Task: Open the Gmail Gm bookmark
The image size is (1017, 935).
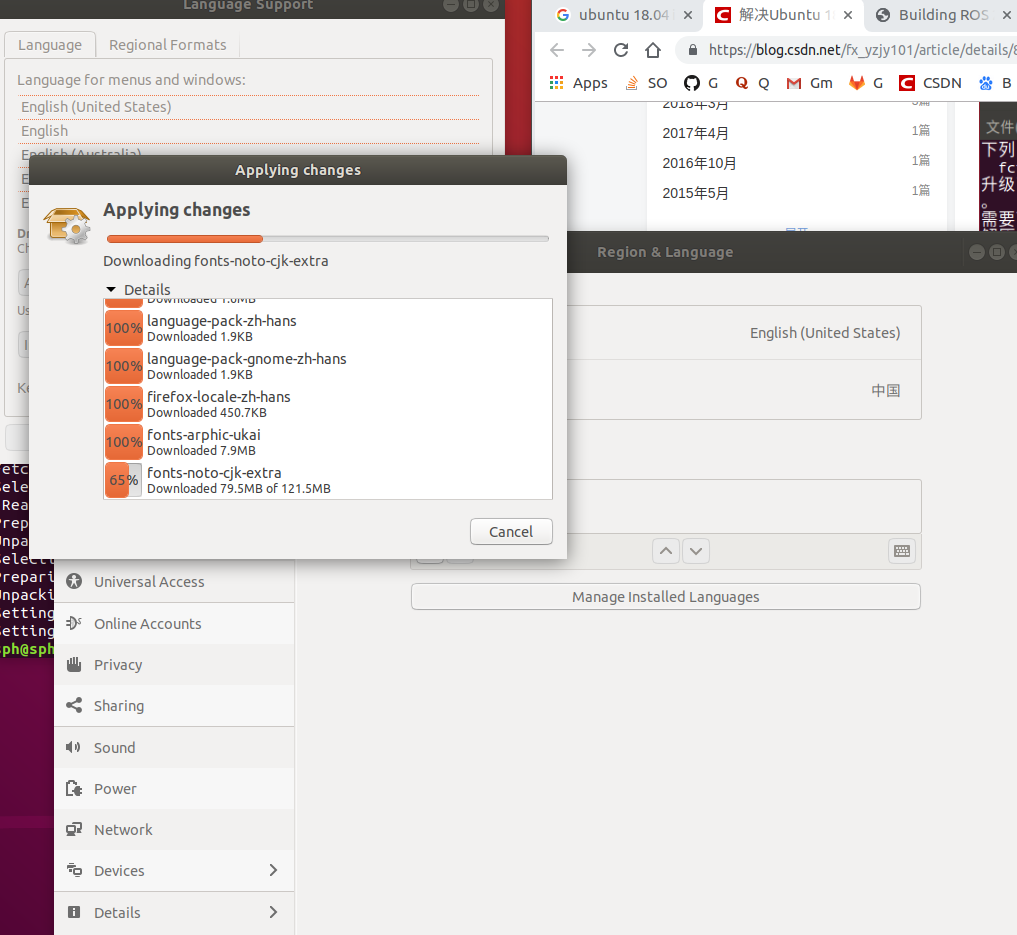Action: pos(809,83)
